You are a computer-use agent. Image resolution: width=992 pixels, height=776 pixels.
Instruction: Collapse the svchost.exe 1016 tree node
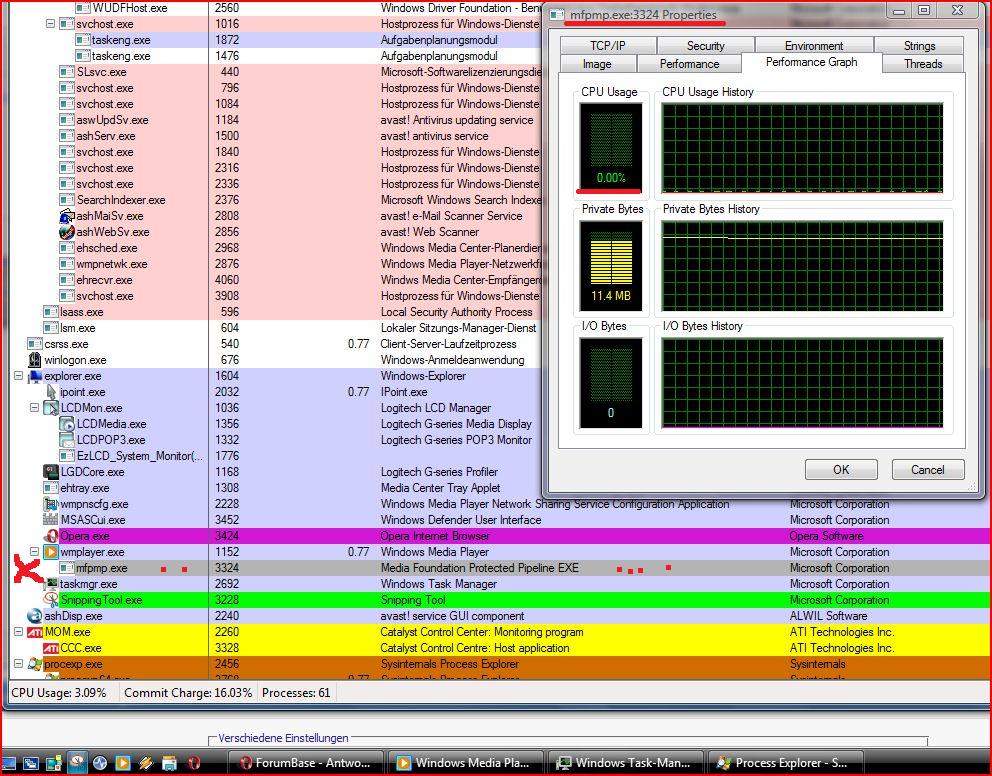pos(51,24)
